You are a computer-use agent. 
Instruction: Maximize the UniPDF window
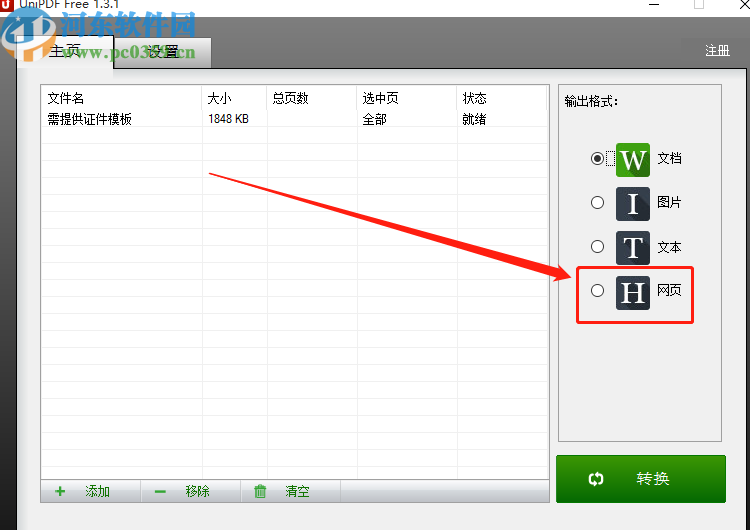(699, 4)
